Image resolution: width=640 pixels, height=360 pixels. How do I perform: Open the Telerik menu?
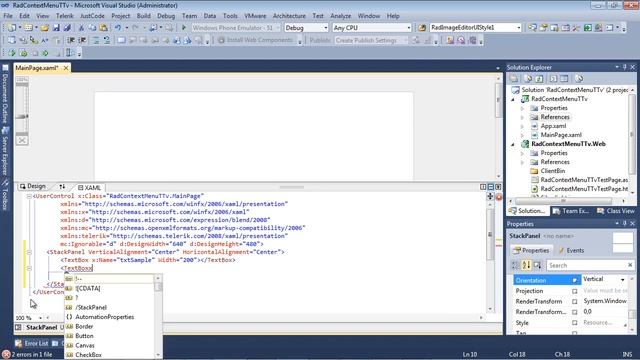click(64, 16)
